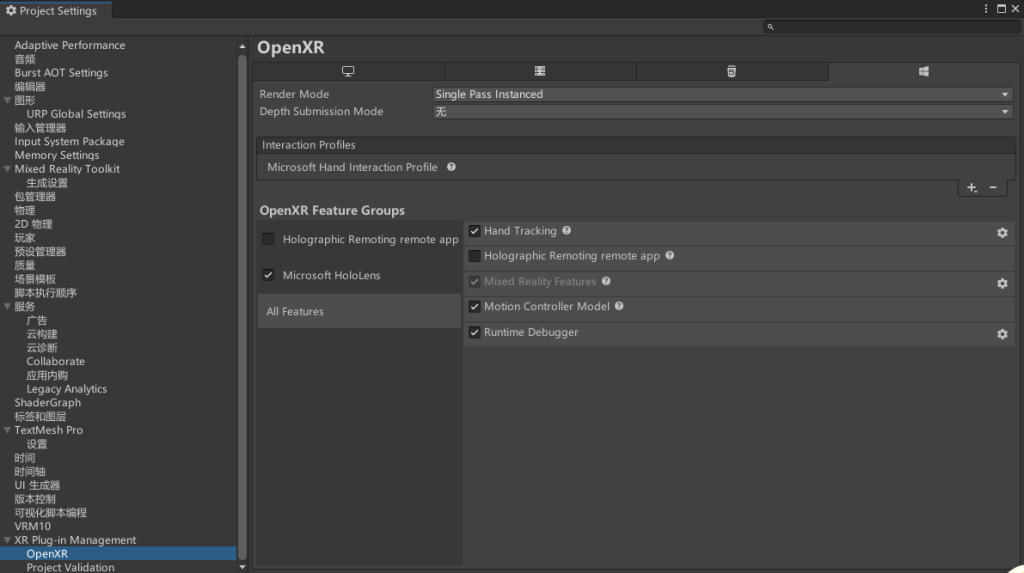Uncheck the Hand Tracking feature
Viewport: 1024px width, 573px height.
pyautogui.click(x=475, y=231)
